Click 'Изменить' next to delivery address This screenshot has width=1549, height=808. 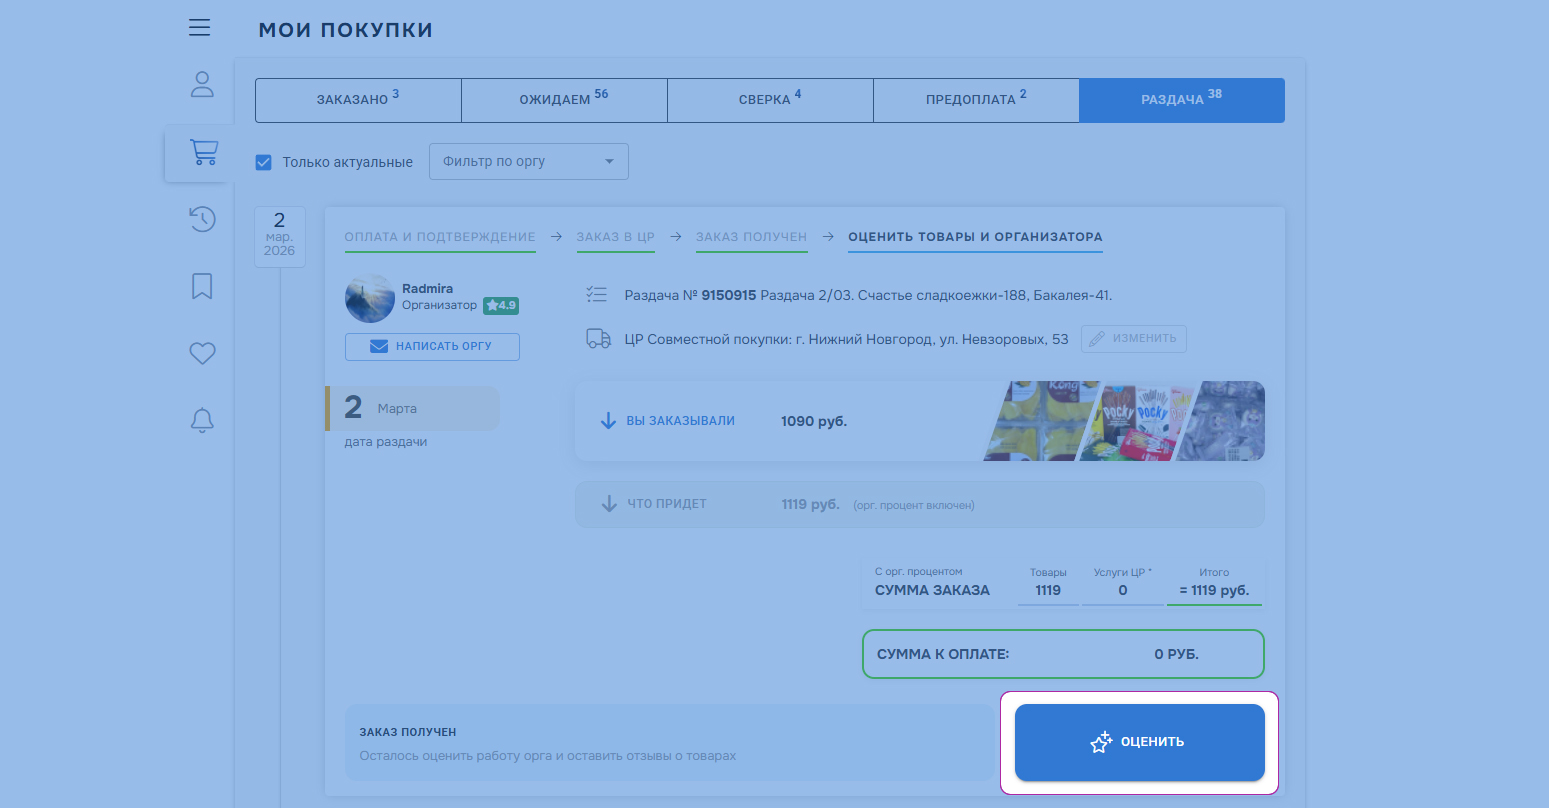click(x=1134, y=339)
